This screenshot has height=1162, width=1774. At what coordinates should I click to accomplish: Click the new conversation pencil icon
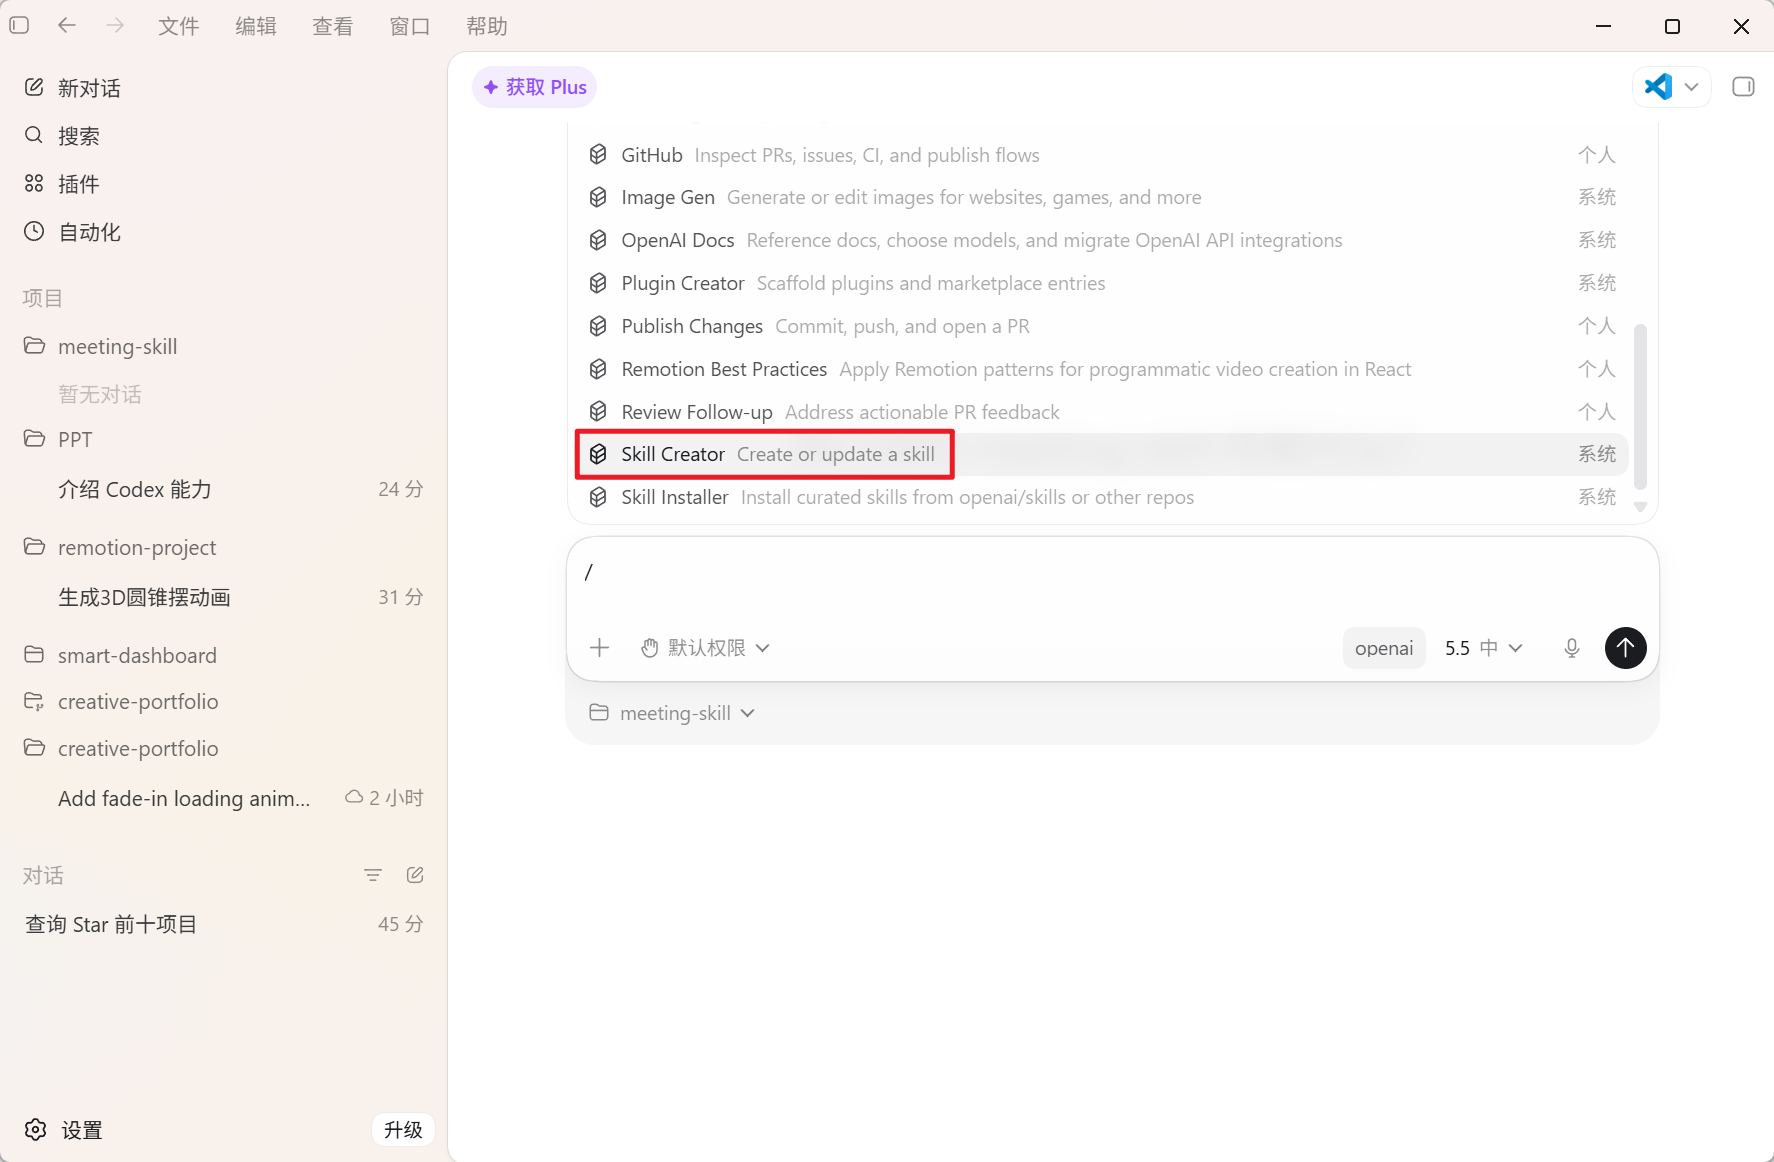34,88
